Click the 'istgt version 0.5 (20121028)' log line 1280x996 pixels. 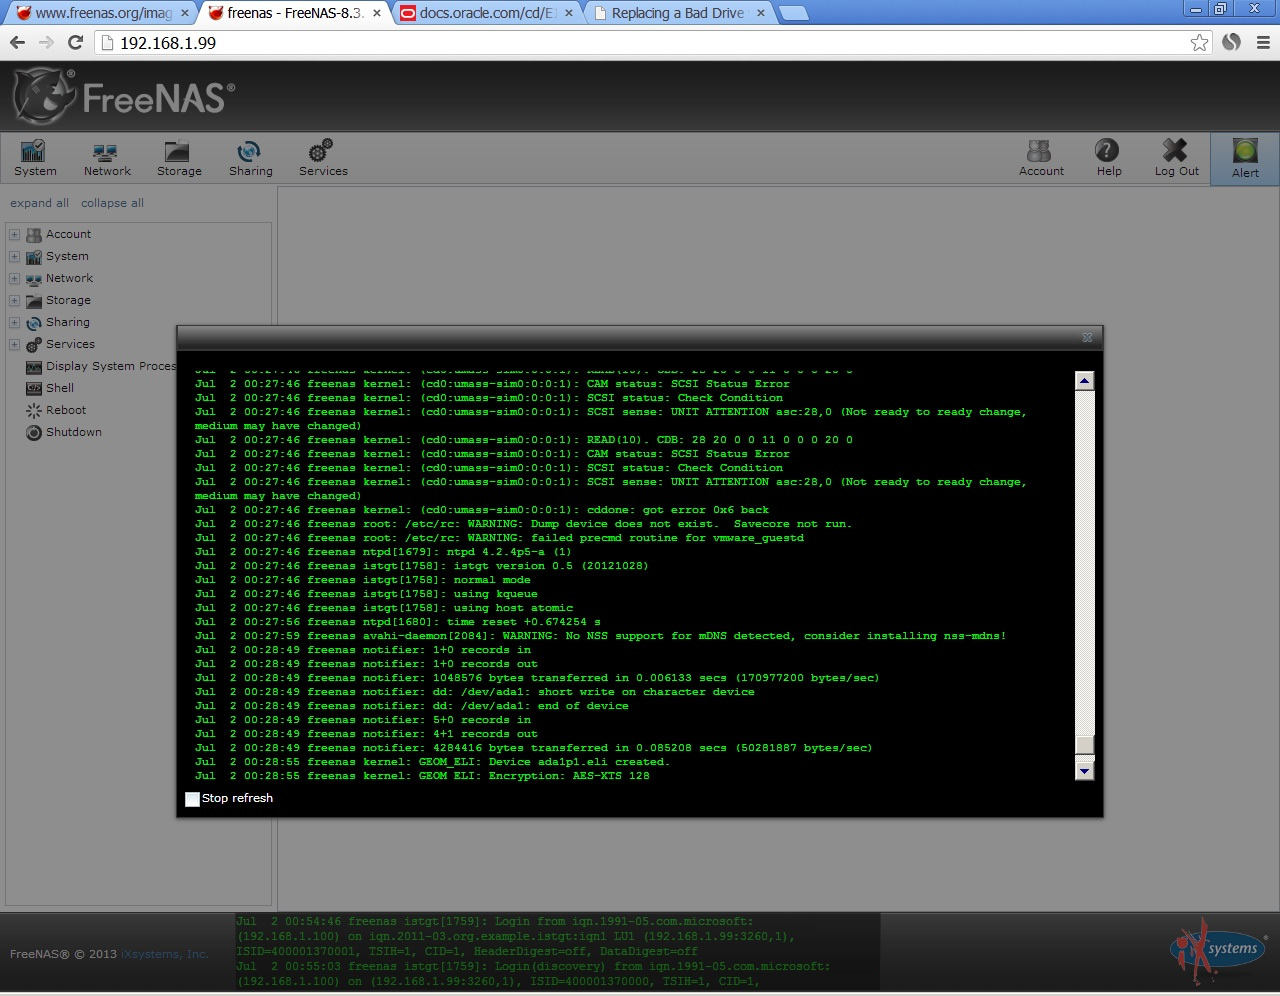click(421, 566)
